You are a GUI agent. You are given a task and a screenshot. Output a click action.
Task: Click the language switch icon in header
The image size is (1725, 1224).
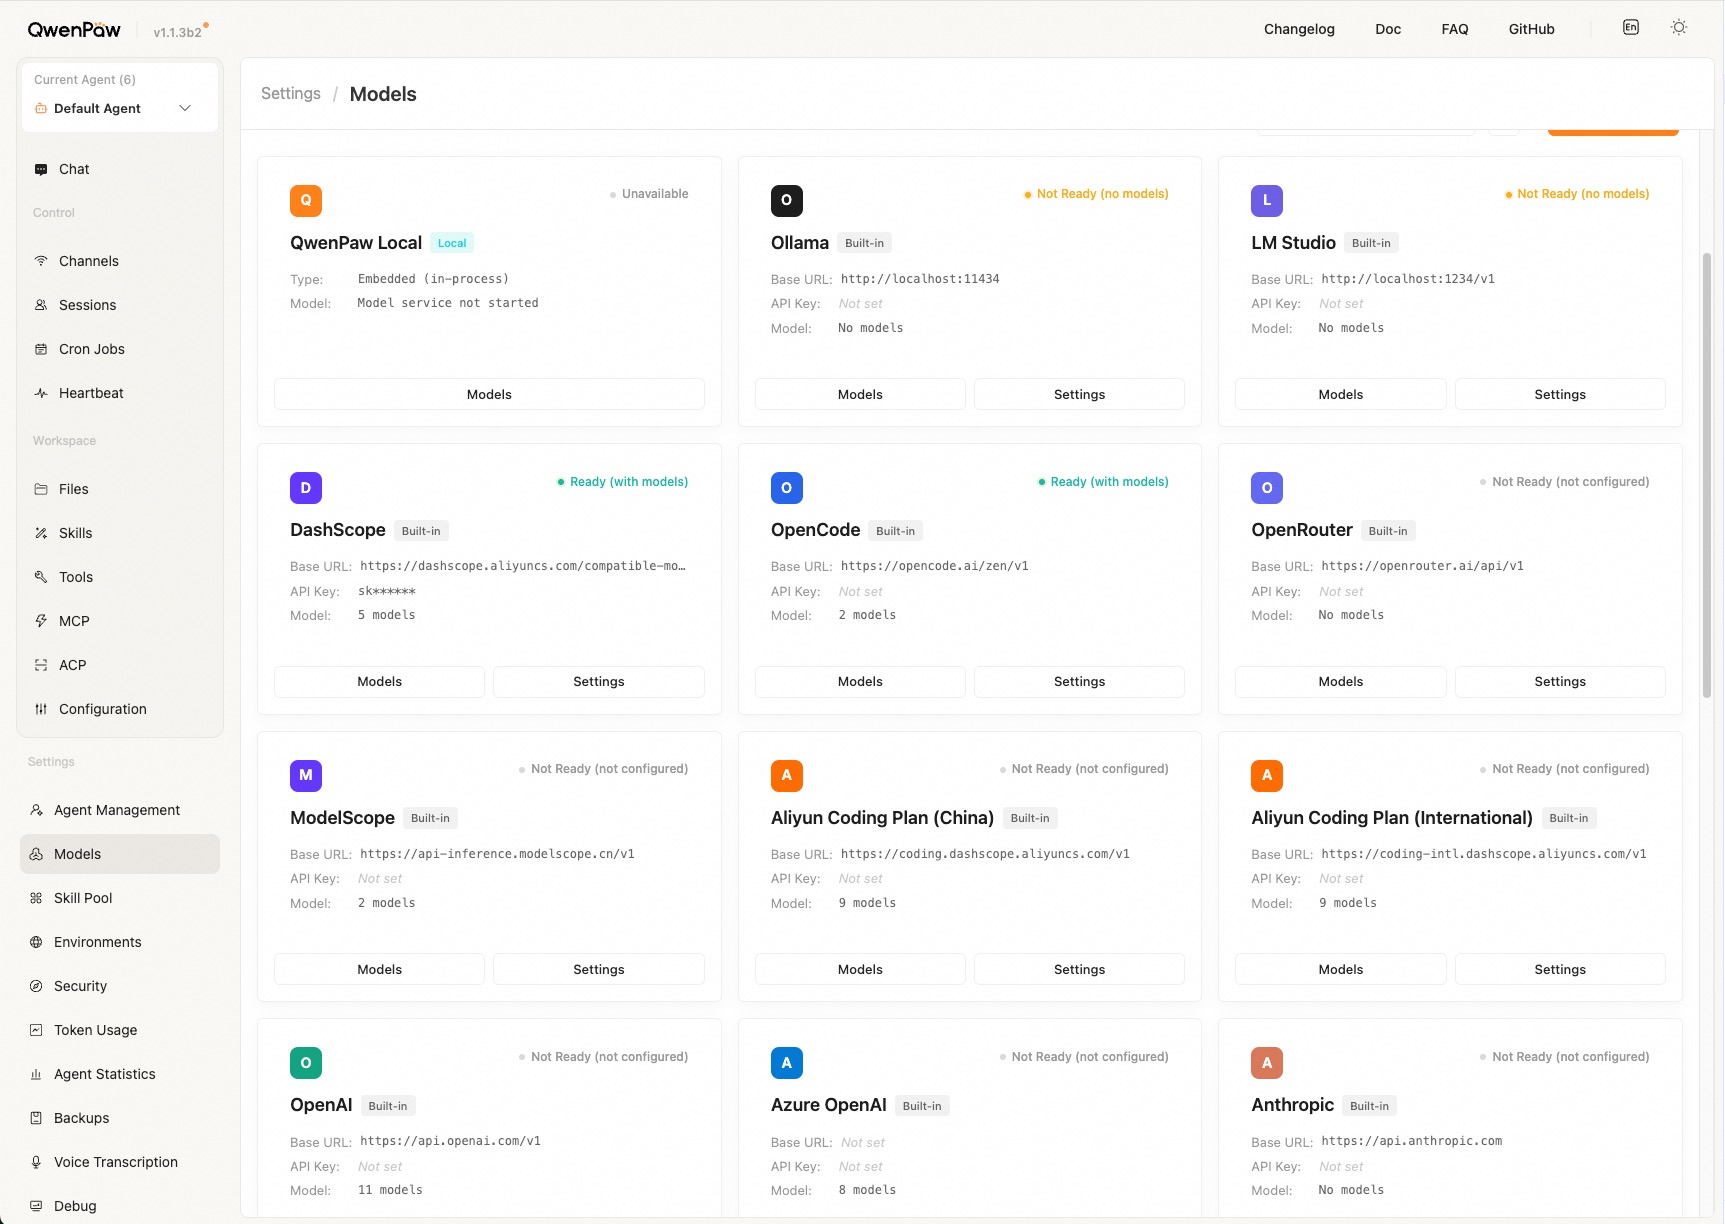click(1631, 28)
